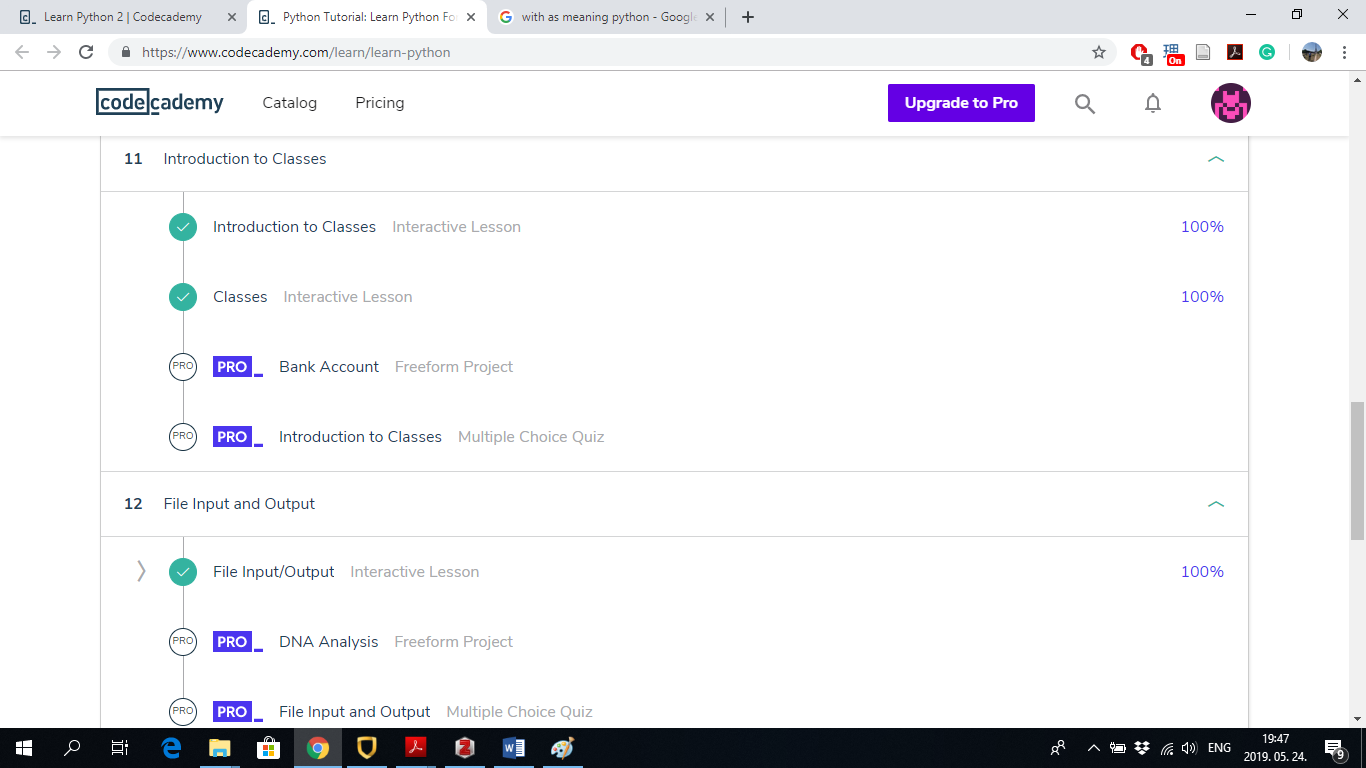The height and width of the screenshot is (768, 1366).
Task: Click the green checkmark for Introduction to Classes lesson
Action: (183, 227)
